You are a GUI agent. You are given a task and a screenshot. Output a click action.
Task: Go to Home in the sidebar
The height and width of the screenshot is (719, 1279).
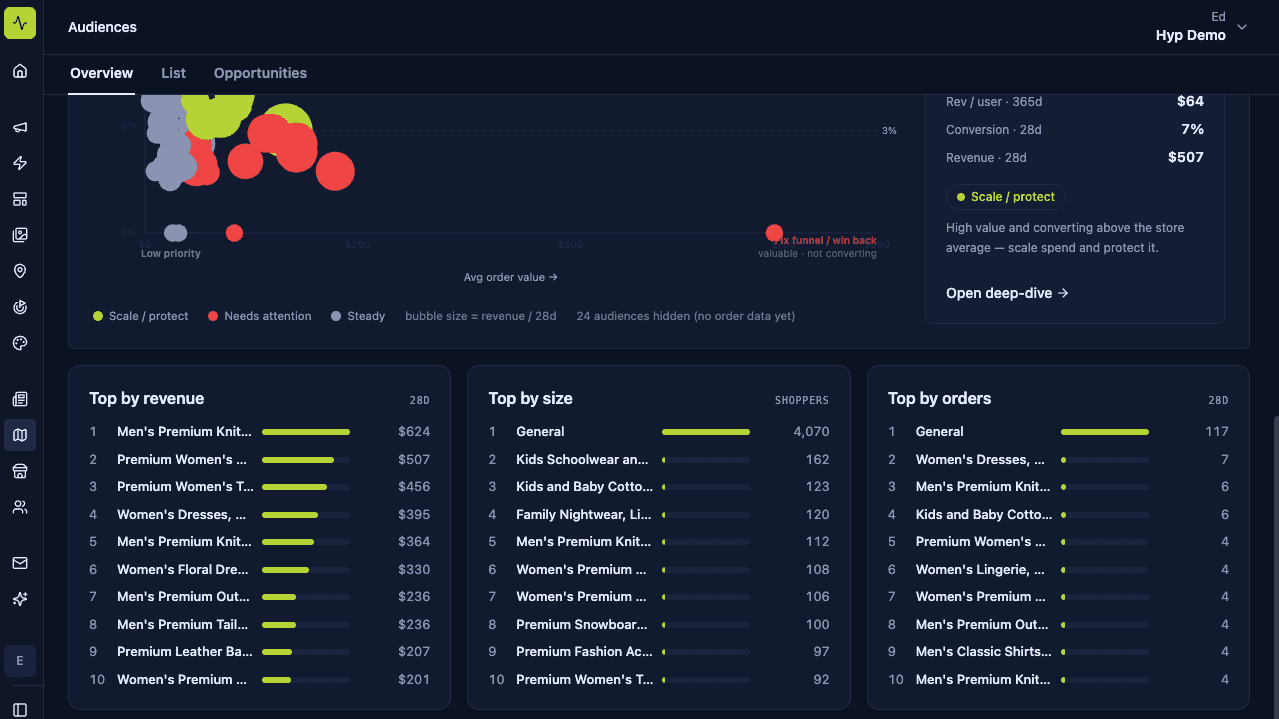20,71
